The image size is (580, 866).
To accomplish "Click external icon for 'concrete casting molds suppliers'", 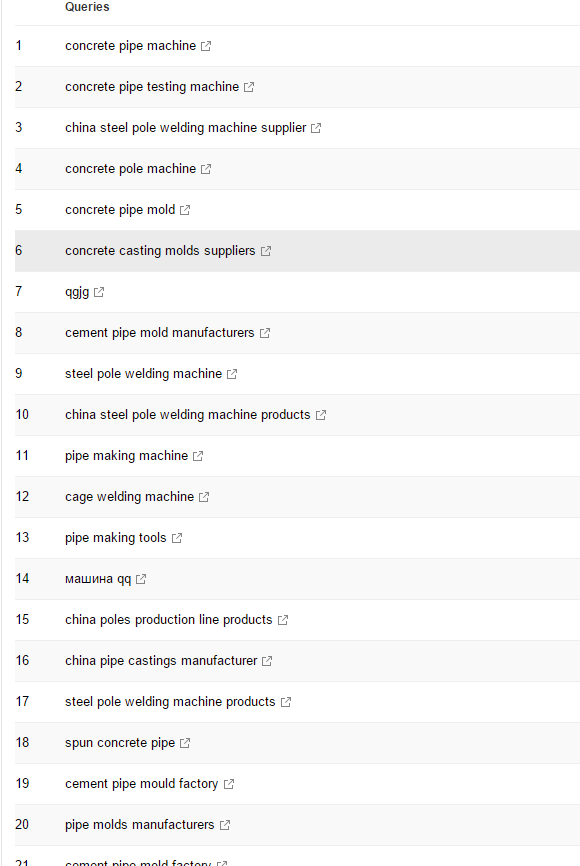I will coord(266,251).
